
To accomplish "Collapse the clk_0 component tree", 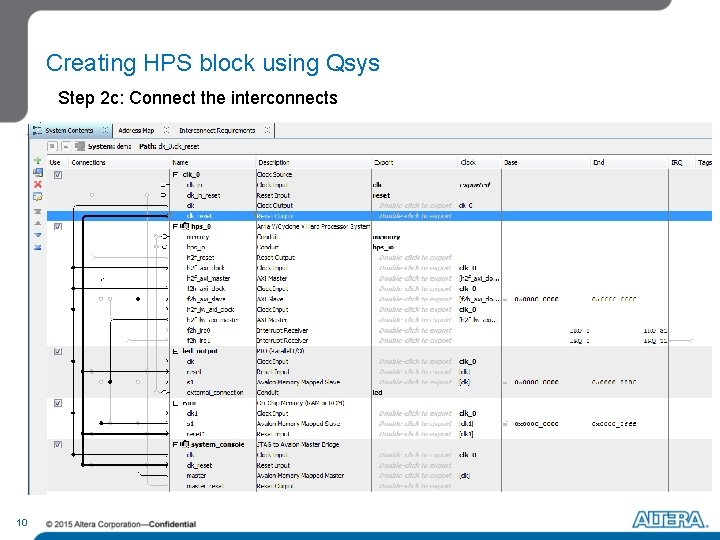I will coord(175,174).
